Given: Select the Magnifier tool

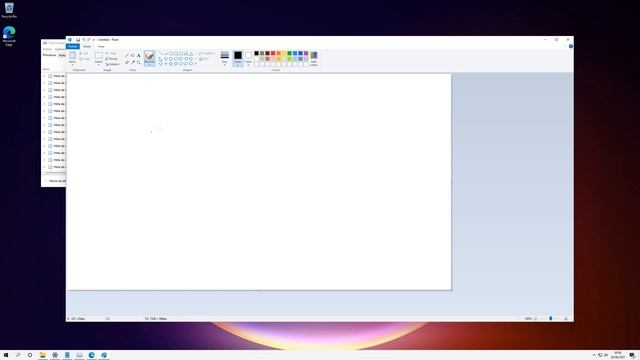Looking at the screenshot, I should click(138, 62).
